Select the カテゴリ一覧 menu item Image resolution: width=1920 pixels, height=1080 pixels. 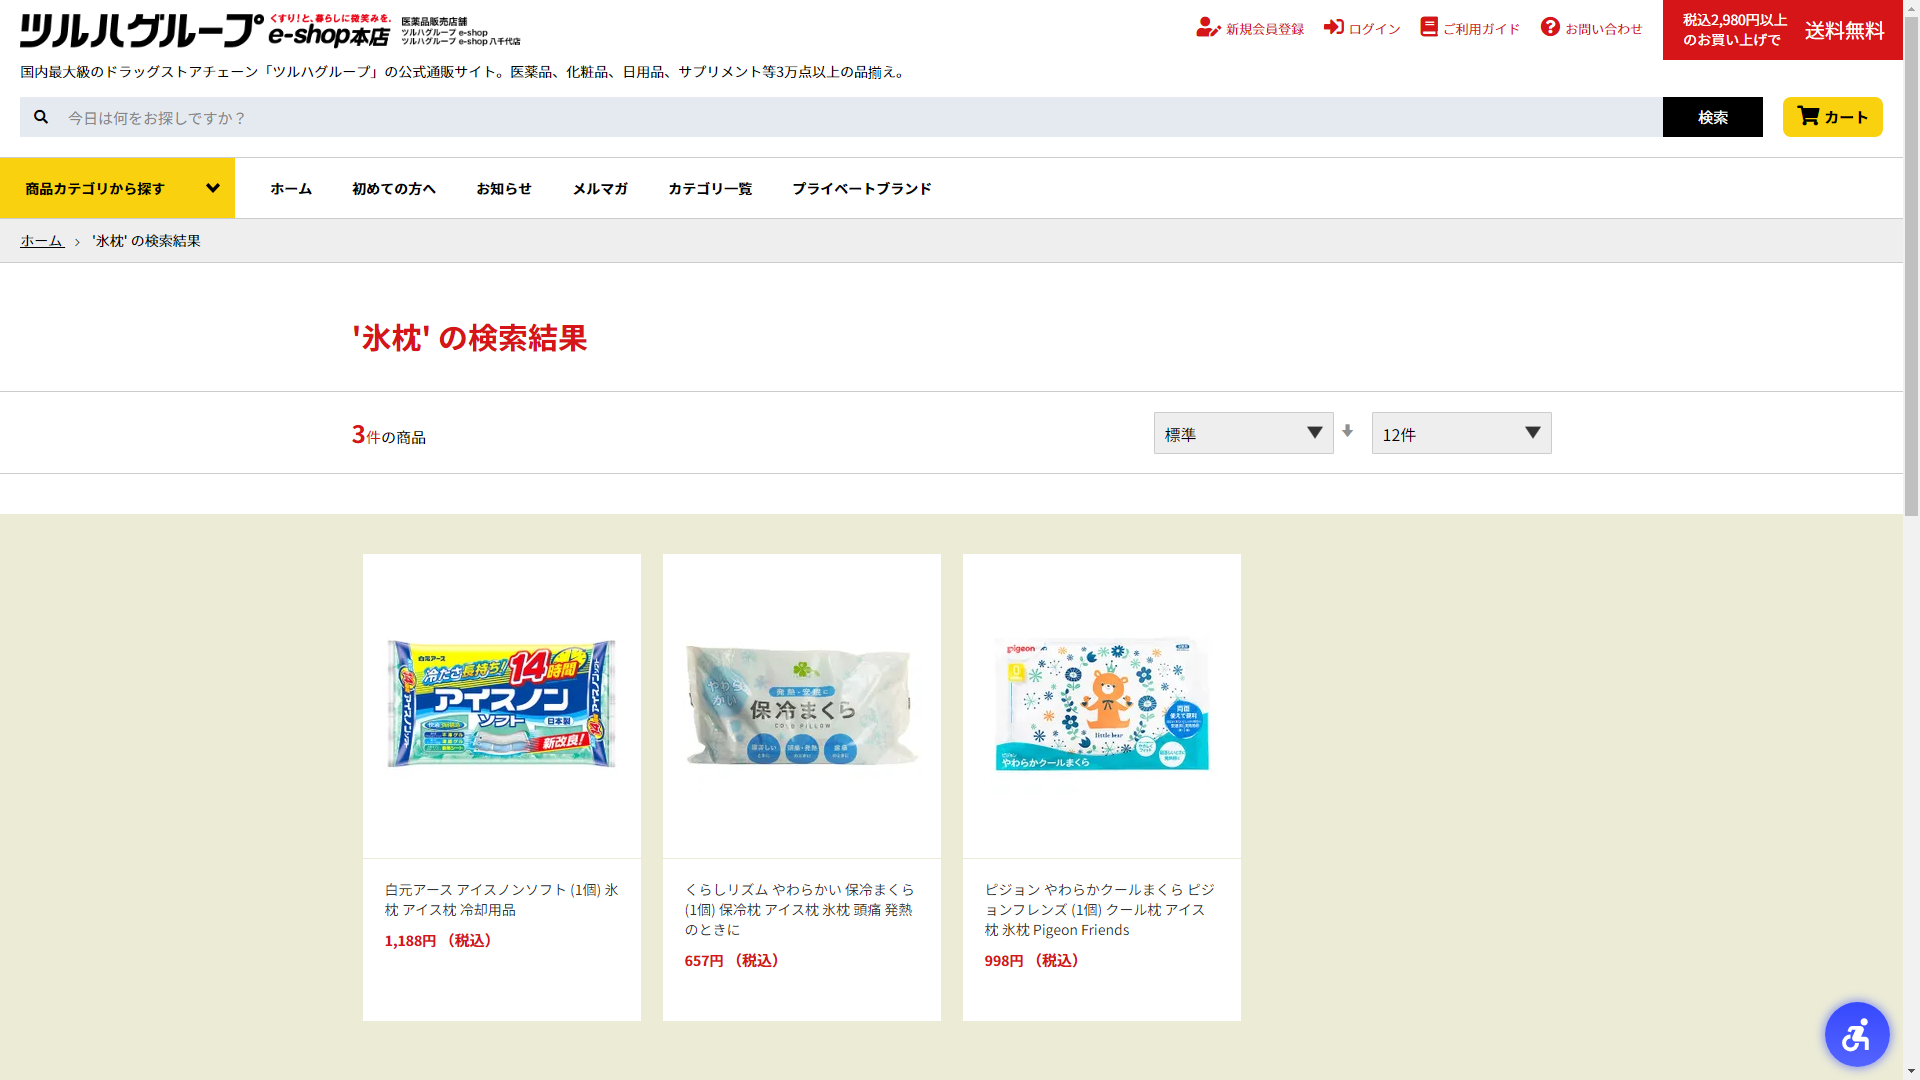(710, 188)
